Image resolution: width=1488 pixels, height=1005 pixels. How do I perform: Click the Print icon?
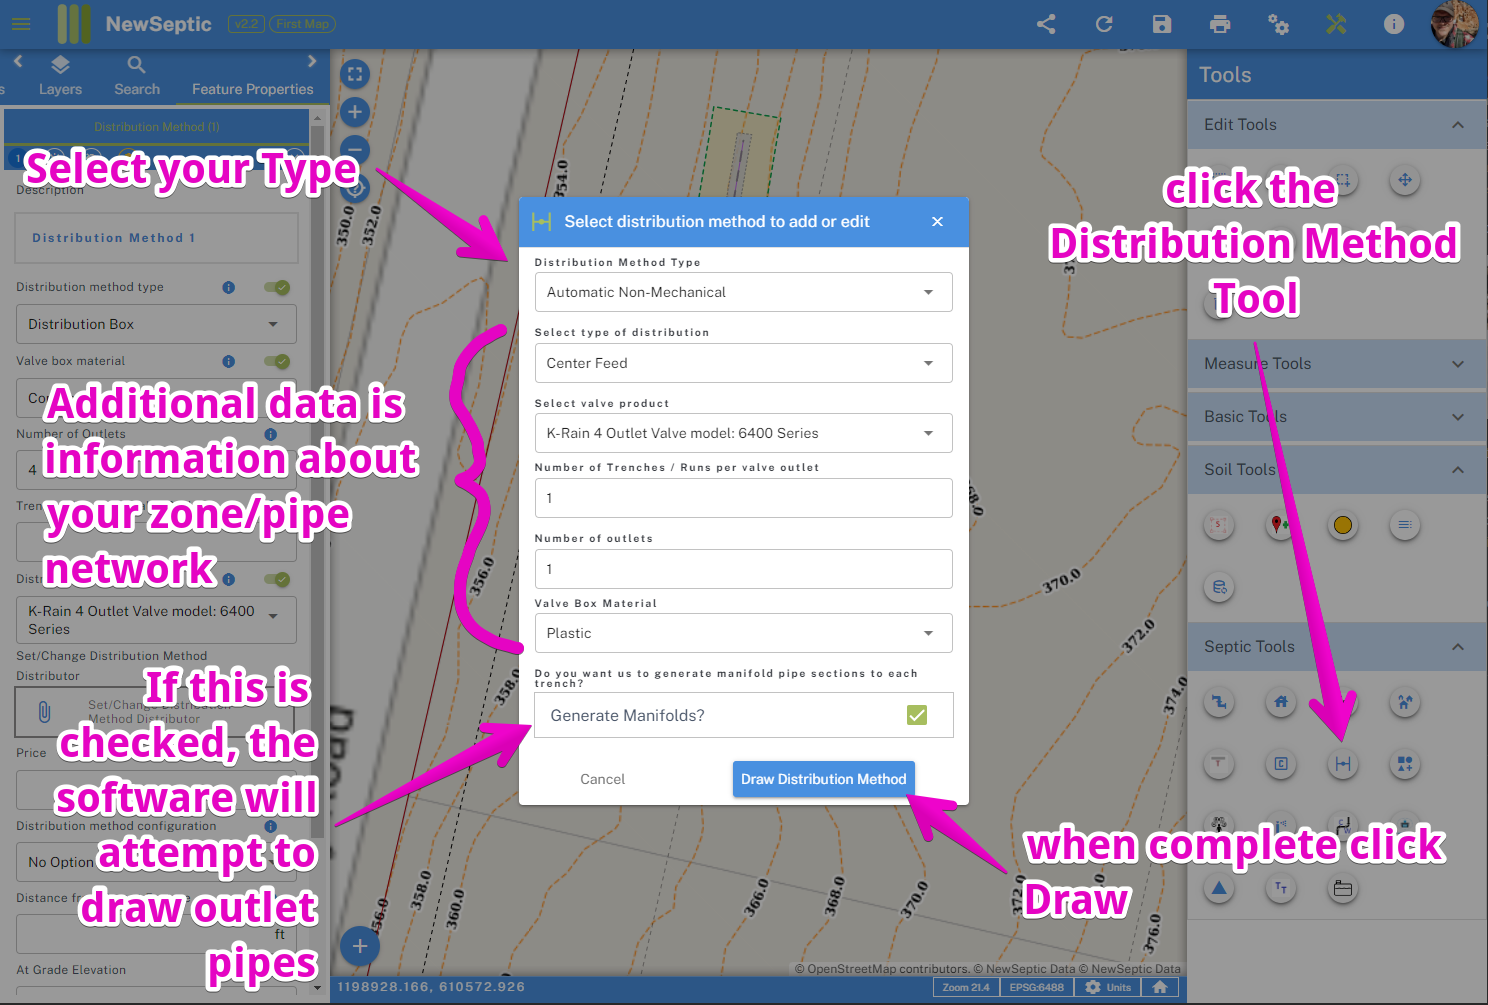click(x=1220, y=24)
